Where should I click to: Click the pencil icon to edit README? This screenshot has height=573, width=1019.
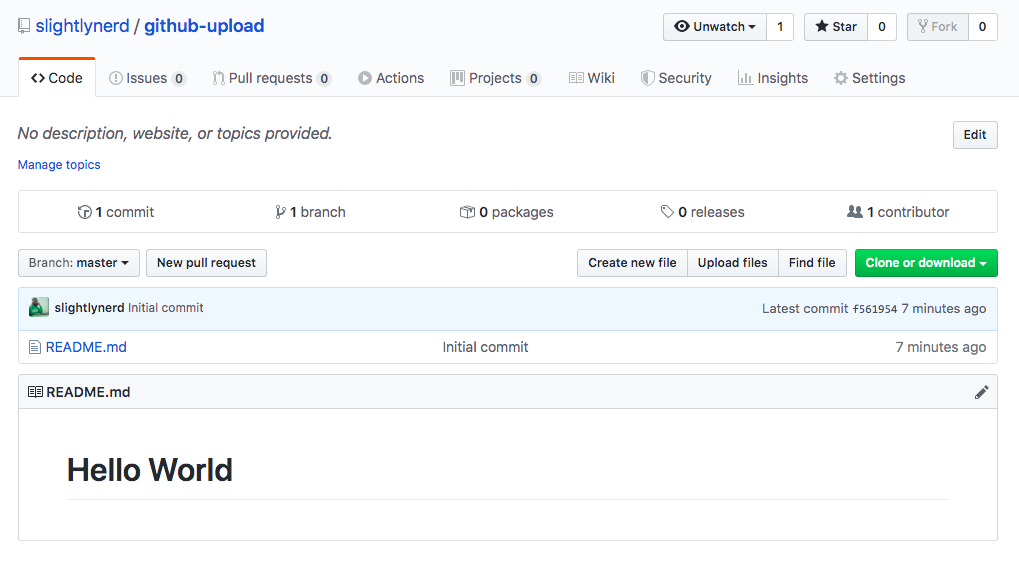click(981, 392)
